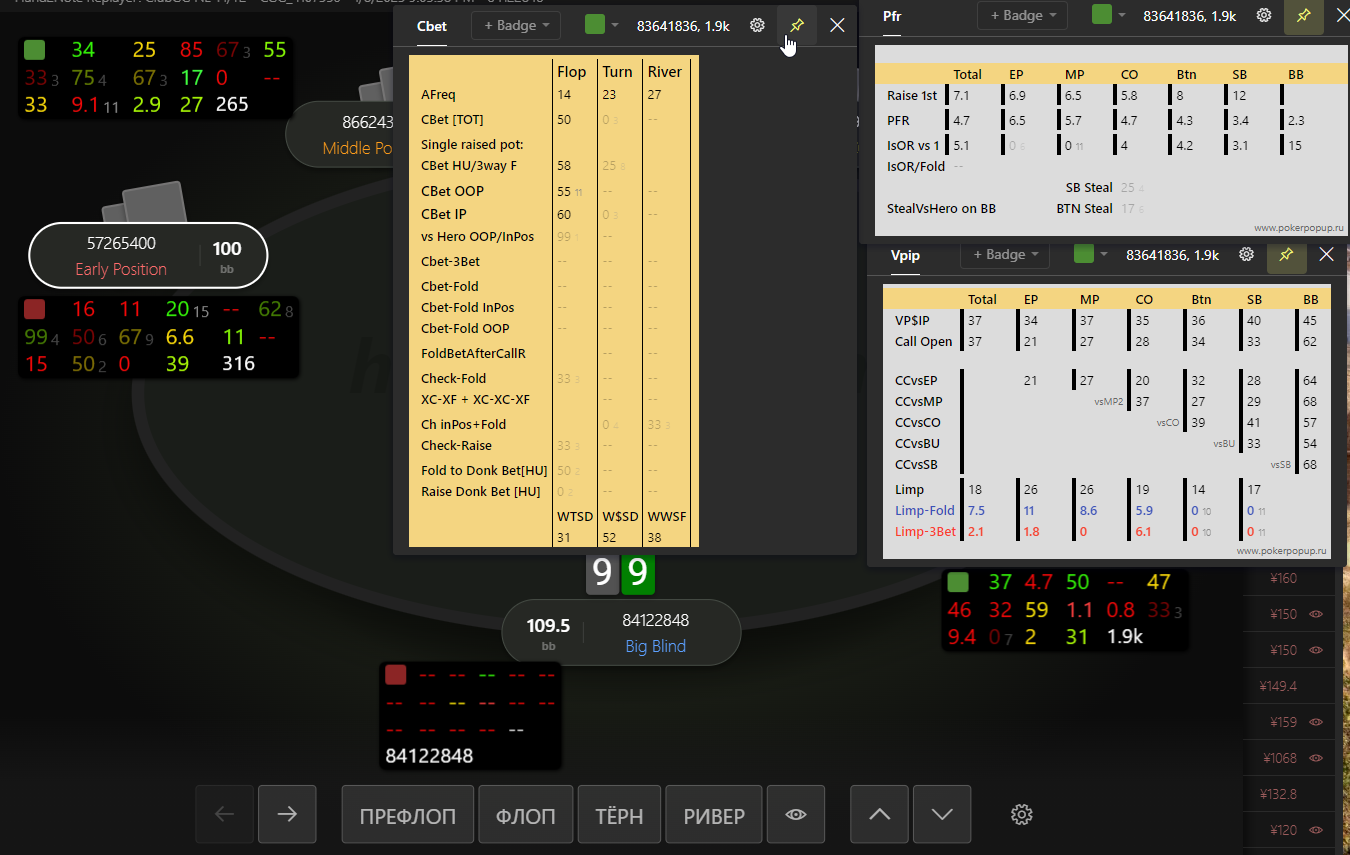Image resolution: width=1350 pixels, height=855 pixels.
Task: Click BTN Steal label in Pfr popup
Action: 1085,208
